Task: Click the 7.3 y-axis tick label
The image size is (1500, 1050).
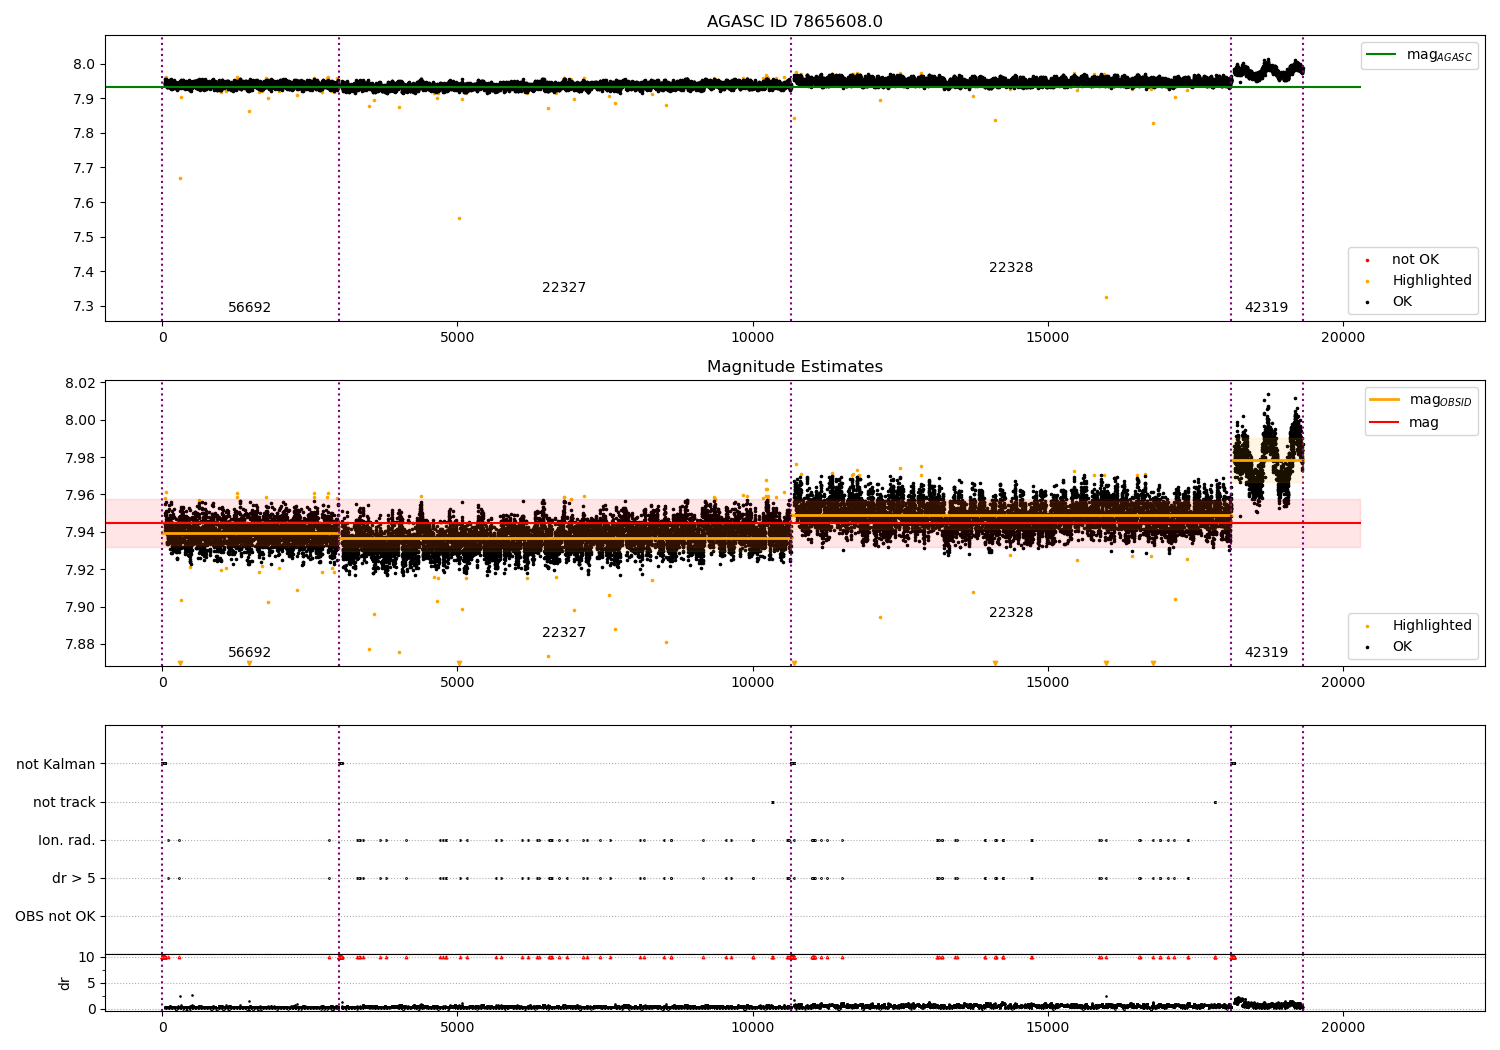Action: pos(84,307)
